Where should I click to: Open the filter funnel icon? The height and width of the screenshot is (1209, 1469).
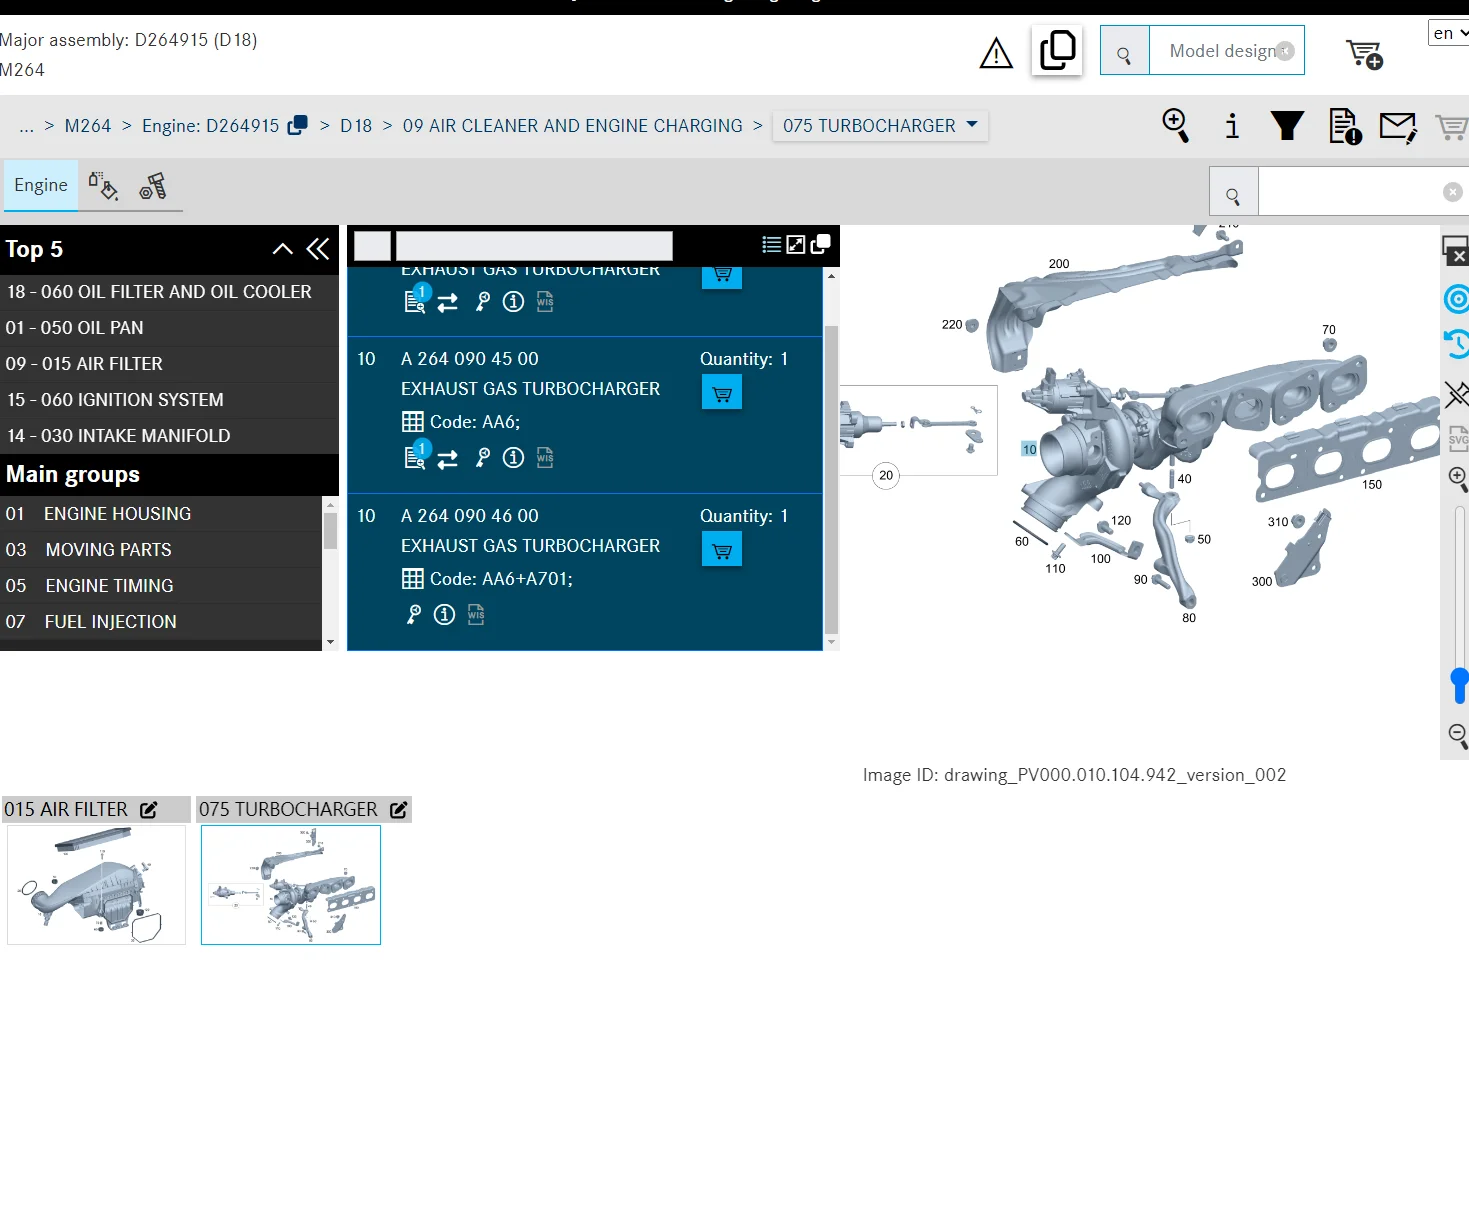point(1287,126)
